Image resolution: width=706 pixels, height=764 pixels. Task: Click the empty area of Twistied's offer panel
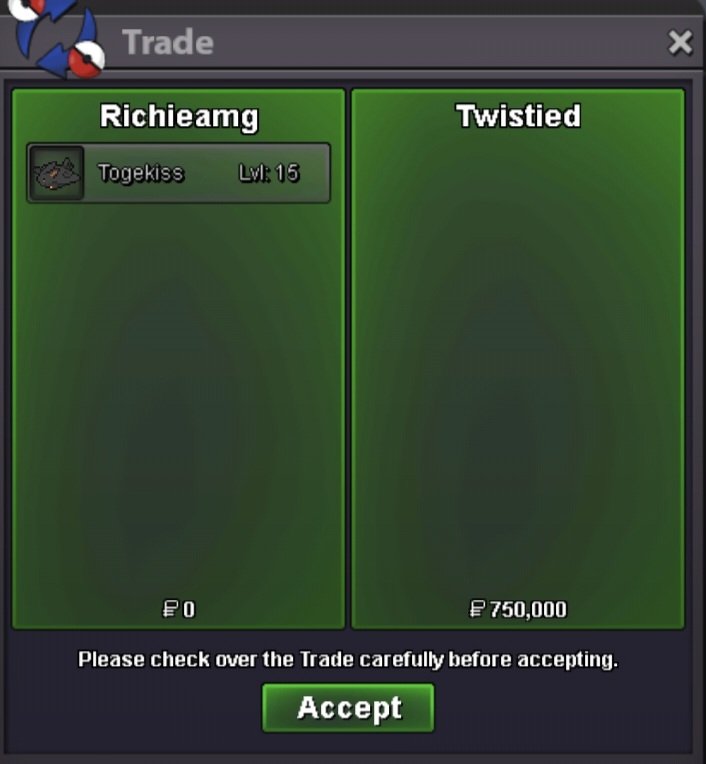[518, 365]
